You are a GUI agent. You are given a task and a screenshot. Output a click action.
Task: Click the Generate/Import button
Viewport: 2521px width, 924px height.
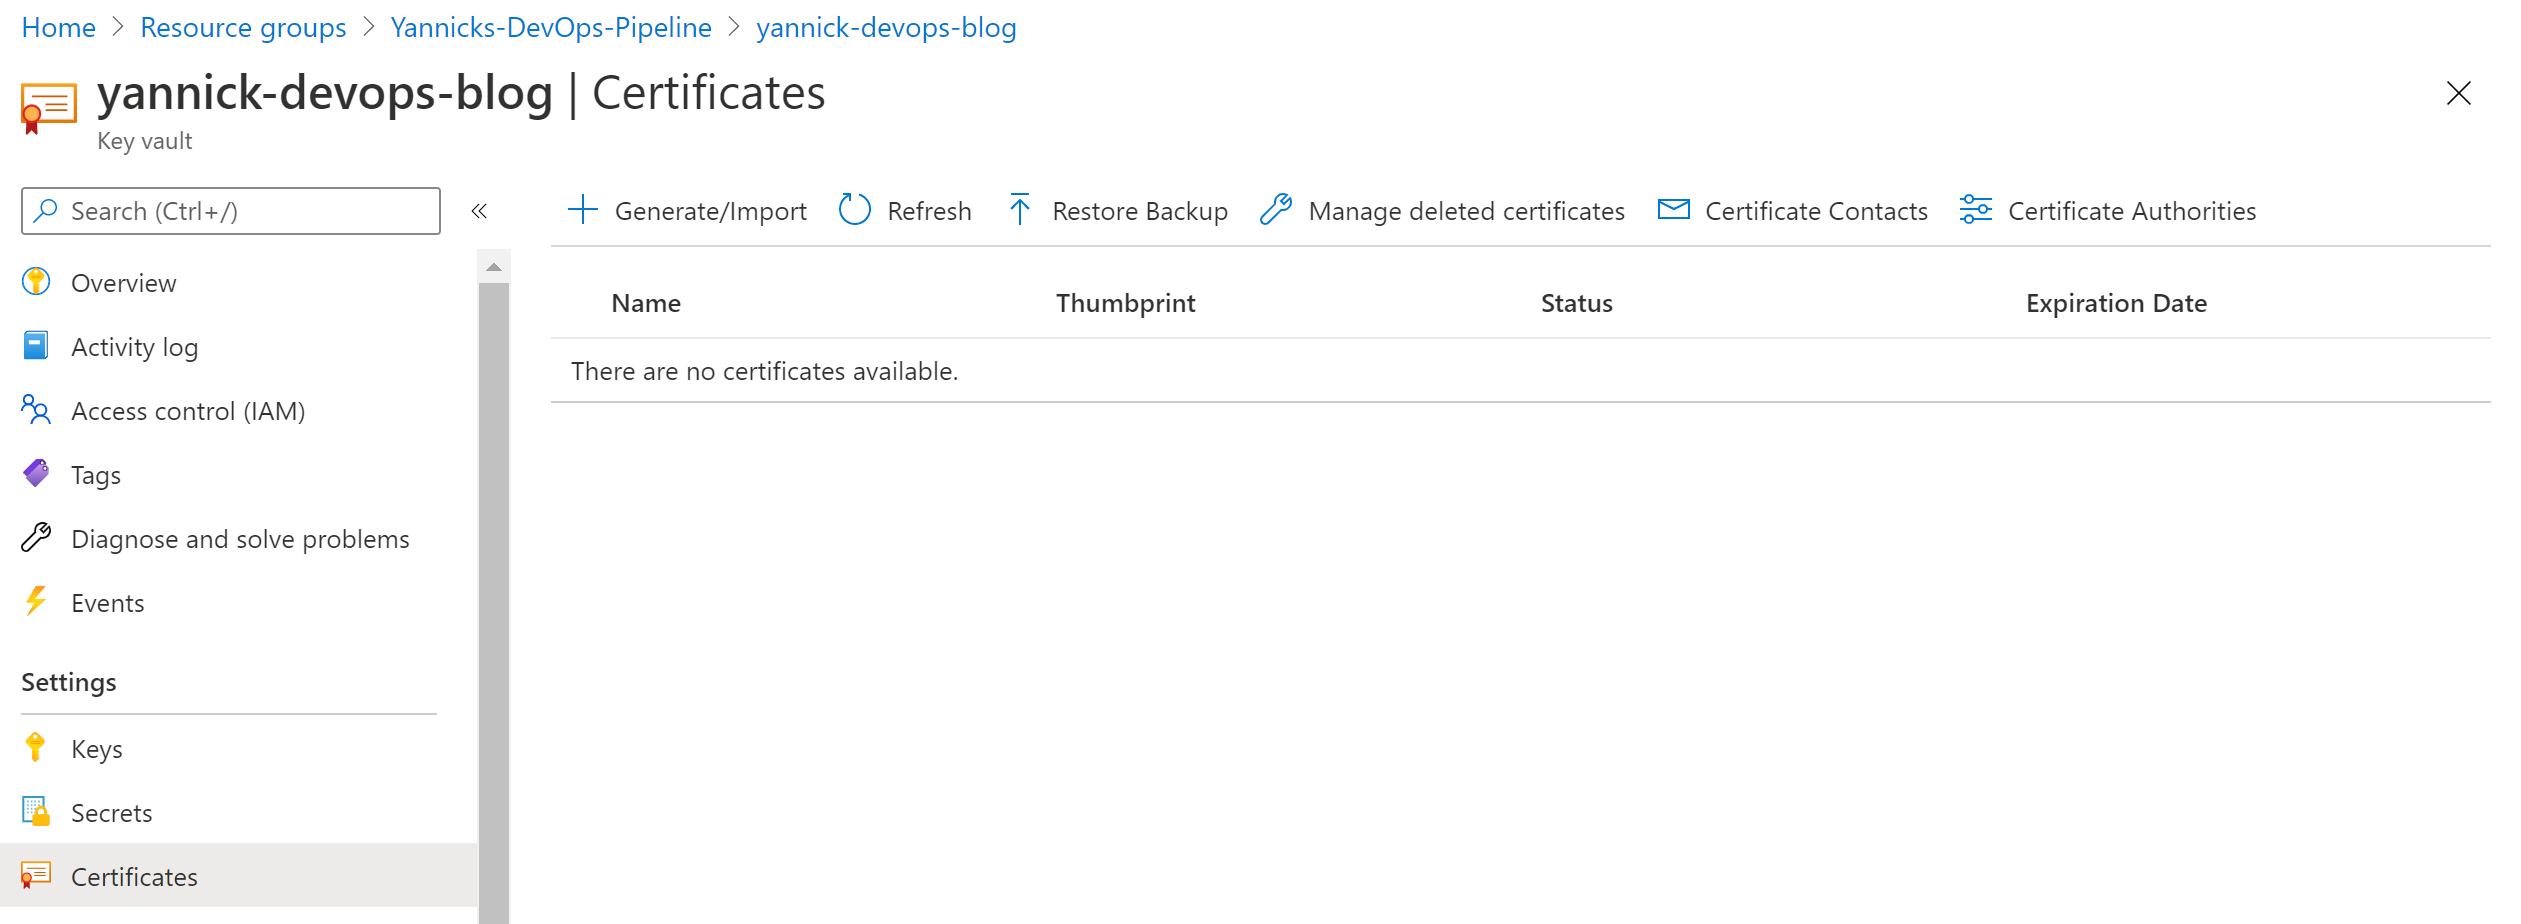687,211
